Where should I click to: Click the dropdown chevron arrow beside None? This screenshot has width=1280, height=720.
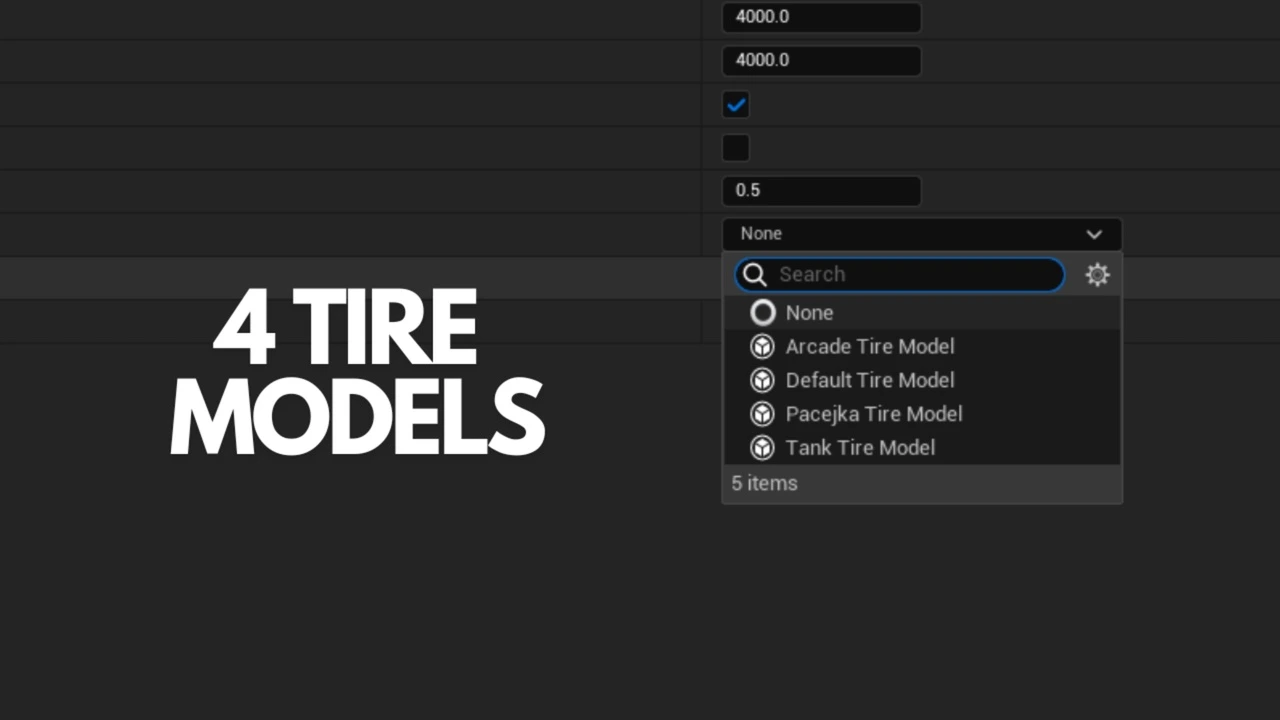(x=1094, y=235)
